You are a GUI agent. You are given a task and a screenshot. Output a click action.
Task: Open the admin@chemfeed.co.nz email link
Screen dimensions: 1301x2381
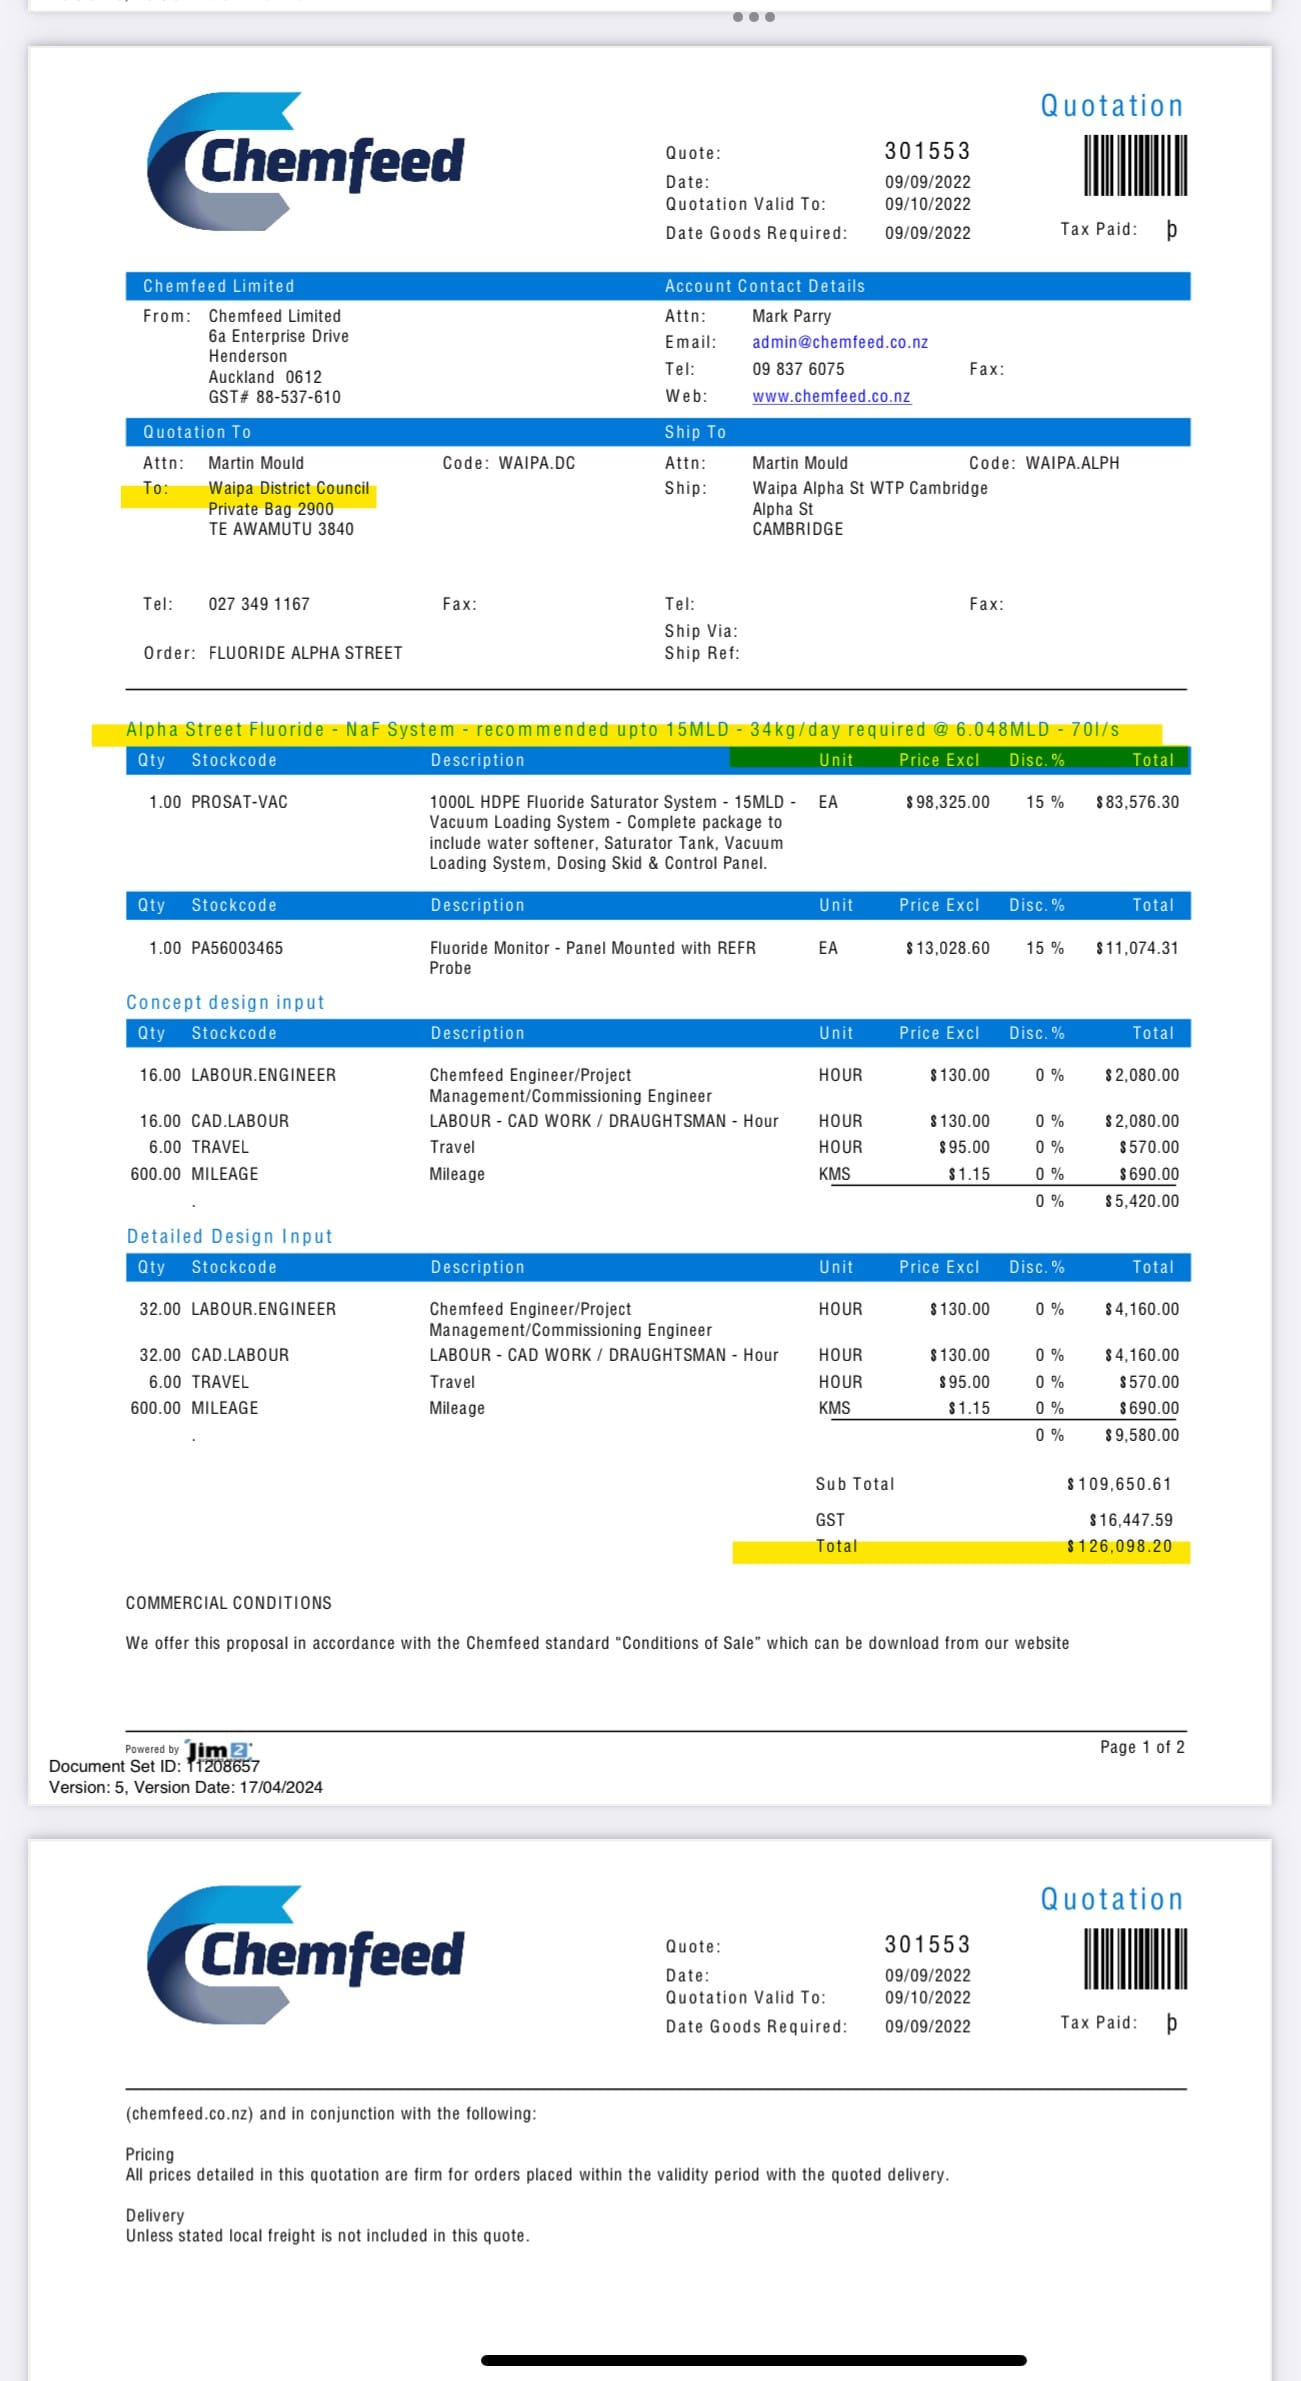[x=840, y=342]
